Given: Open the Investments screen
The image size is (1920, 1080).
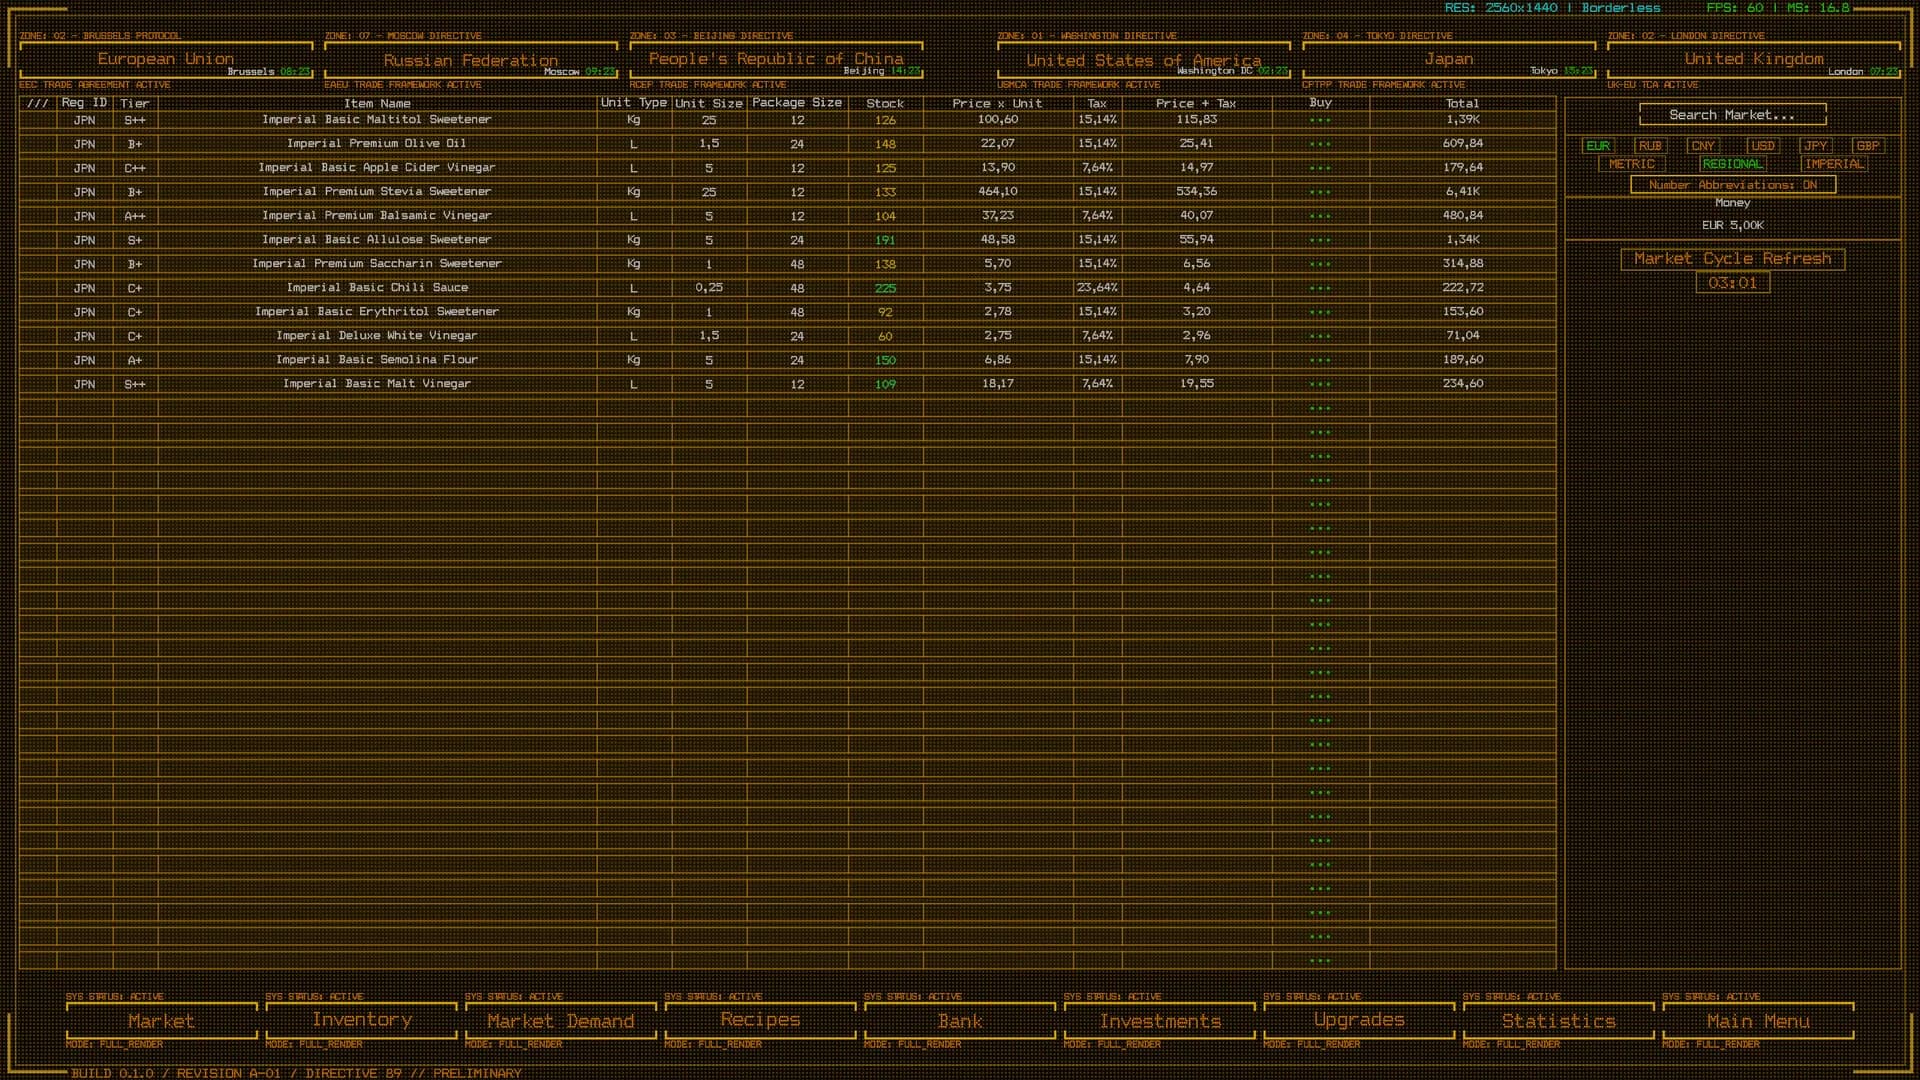Looking at the screenshot, I should click(x=1160, y=1021).
